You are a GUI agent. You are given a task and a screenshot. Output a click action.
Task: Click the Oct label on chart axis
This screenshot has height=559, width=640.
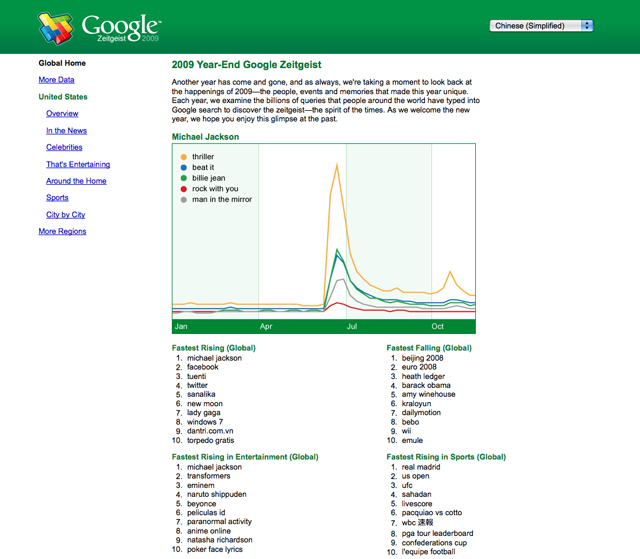click(438, 326)
